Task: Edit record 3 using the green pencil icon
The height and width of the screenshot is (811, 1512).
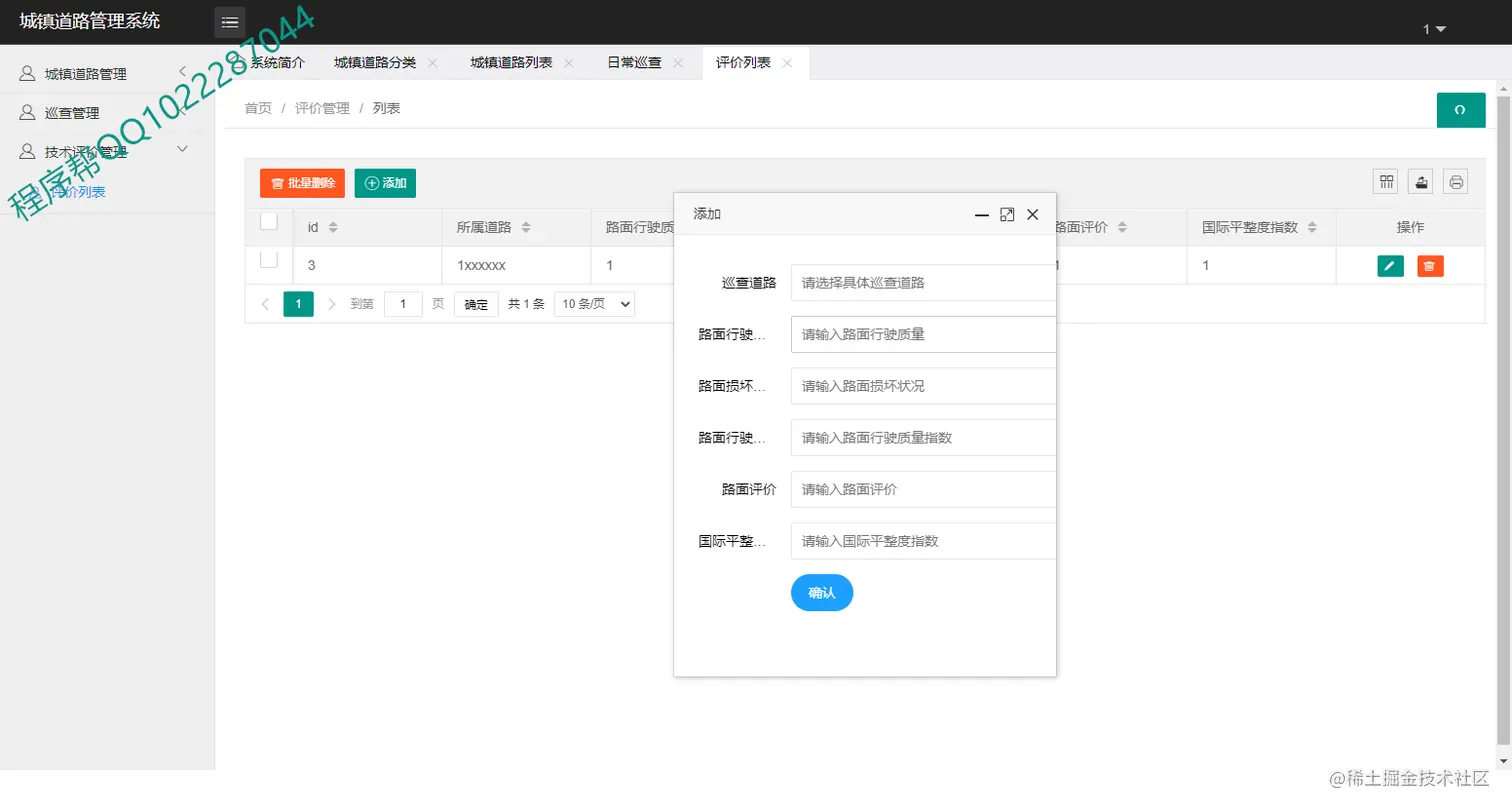Action: pyautogui.click(x=1392, y=265)
